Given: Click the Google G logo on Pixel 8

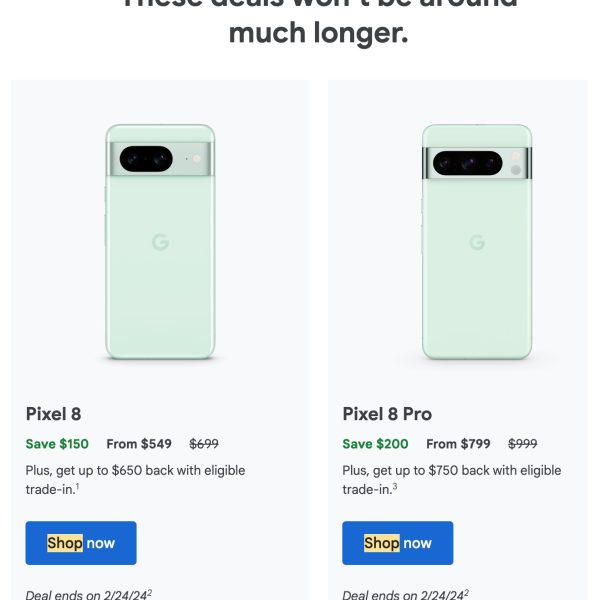Looking at the screenshot, I should tap(160, 242).
